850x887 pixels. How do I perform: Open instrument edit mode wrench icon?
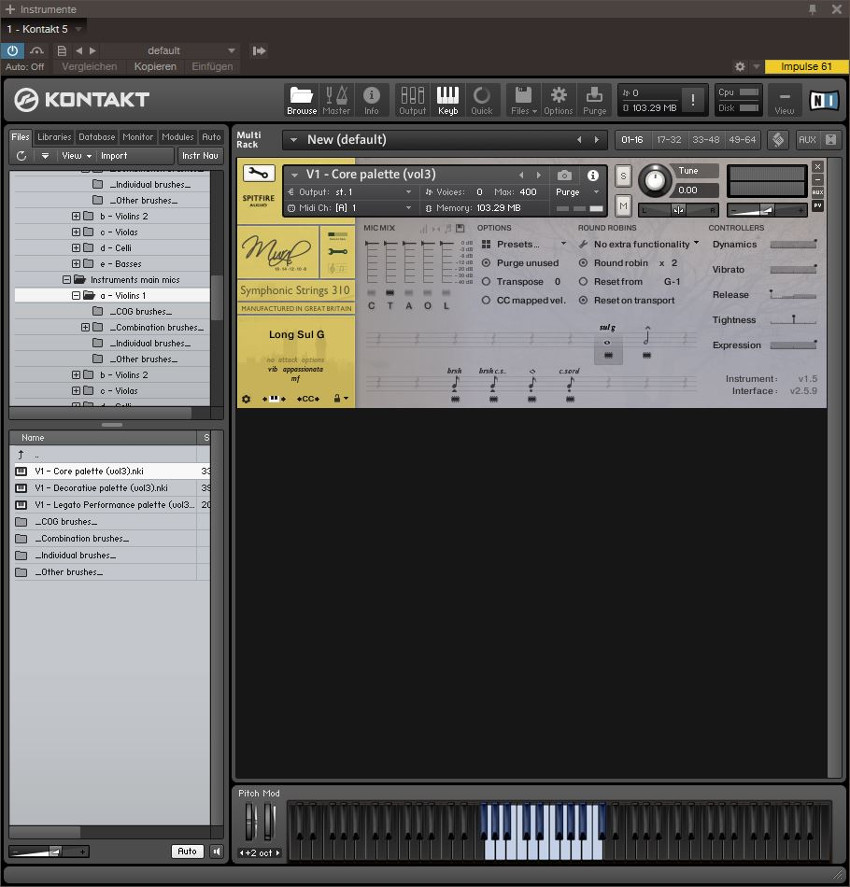258,173
